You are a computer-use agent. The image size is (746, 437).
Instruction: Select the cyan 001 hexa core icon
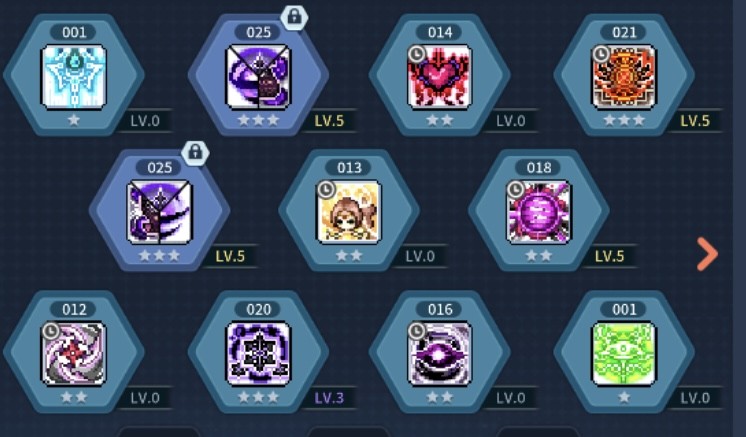[x=74, y=77]
